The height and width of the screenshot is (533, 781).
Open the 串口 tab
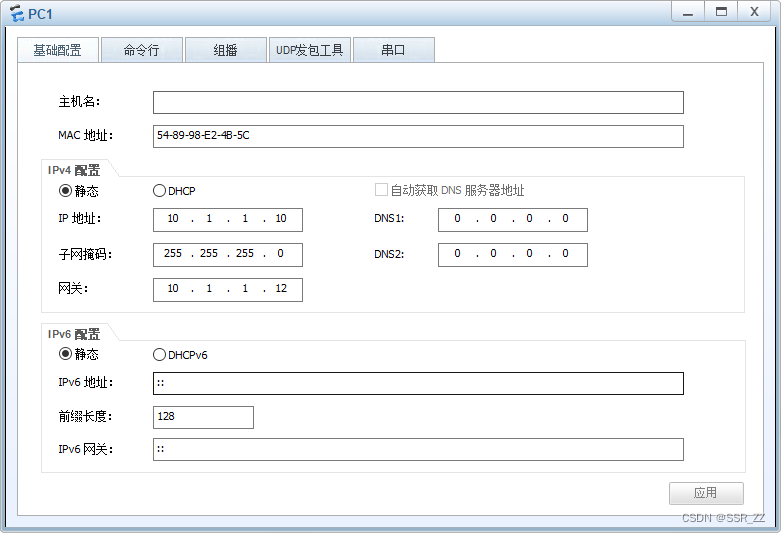(393, 50)
